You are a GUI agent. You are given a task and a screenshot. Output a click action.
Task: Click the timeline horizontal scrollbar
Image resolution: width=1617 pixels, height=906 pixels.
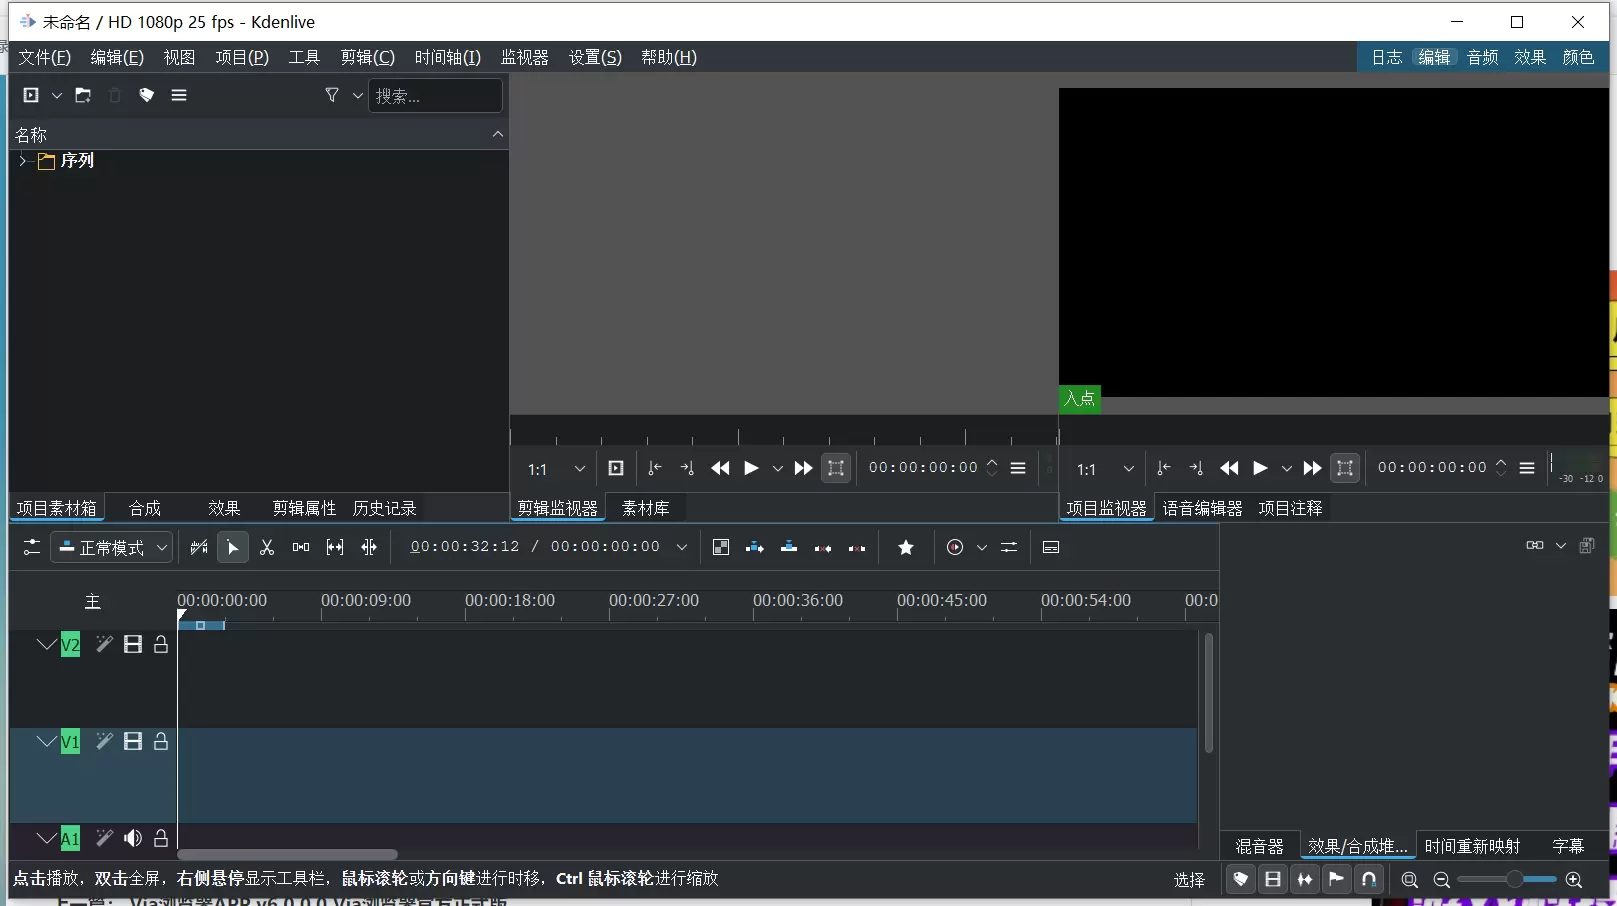point(287,854)
